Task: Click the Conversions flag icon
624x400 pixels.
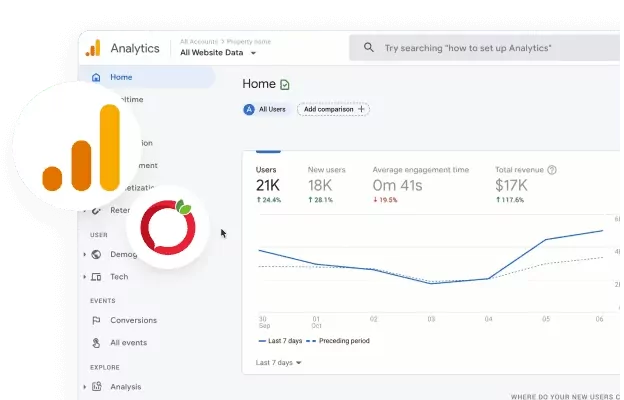Action: pyautogui.click(x=96, y=320)
